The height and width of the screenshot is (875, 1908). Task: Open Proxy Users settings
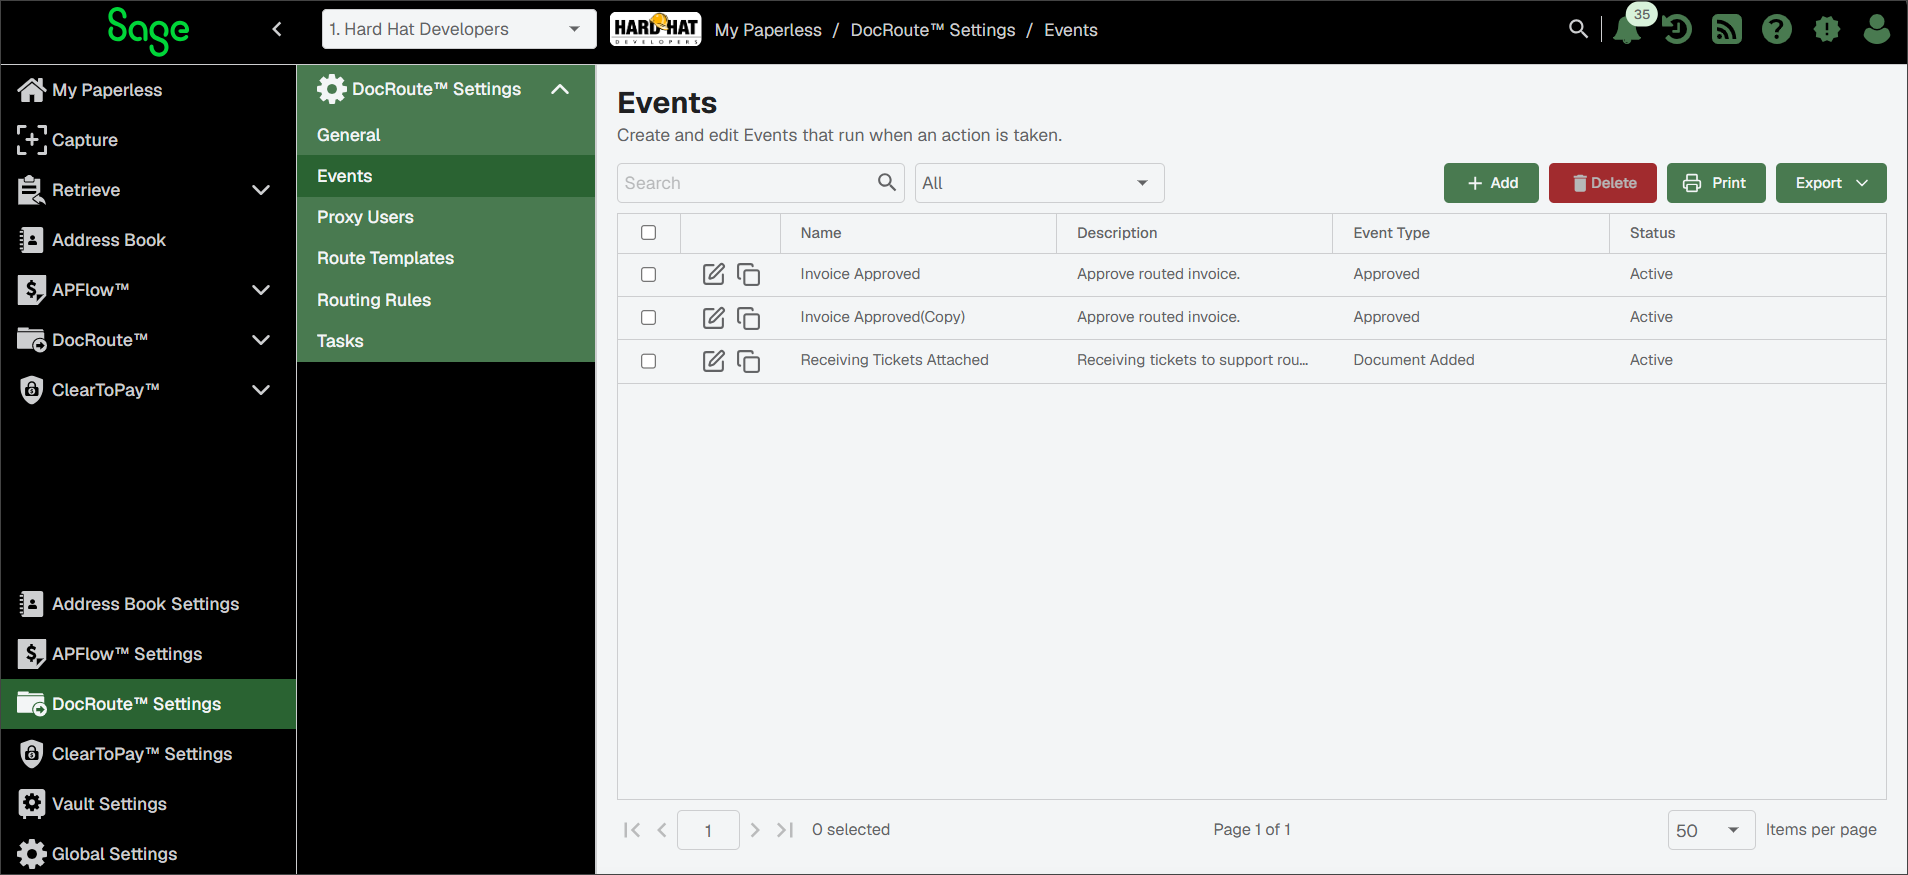[x=446, y=217]
